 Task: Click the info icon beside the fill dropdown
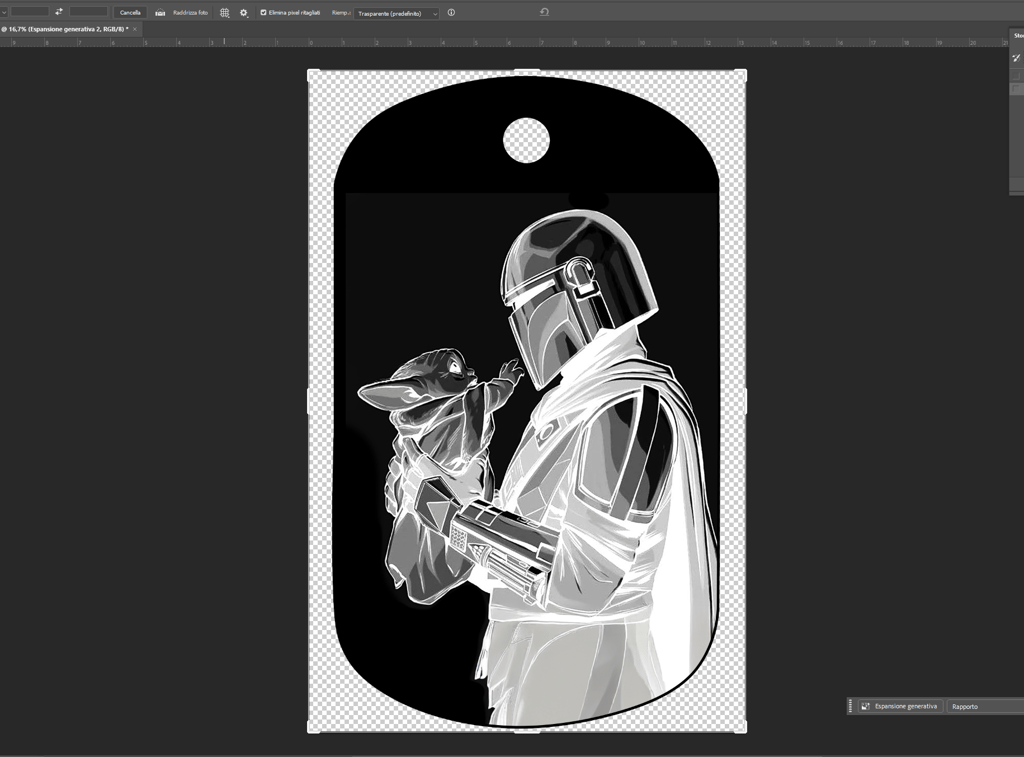click(x=451, y=12)
